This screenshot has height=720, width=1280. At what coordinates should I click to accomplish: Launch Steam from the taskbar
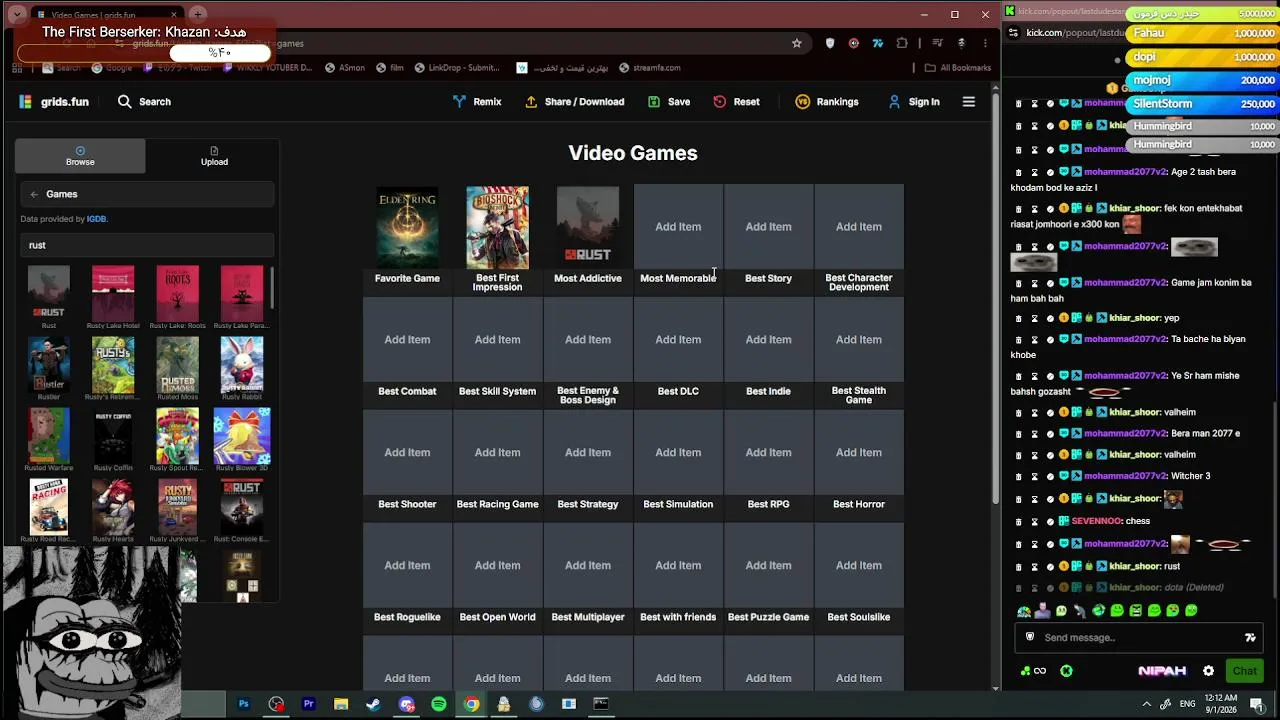point(373,704)
